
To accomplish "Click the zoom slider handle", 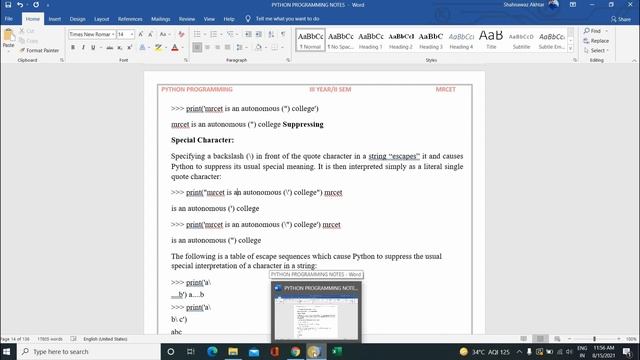I will [594, 339].
